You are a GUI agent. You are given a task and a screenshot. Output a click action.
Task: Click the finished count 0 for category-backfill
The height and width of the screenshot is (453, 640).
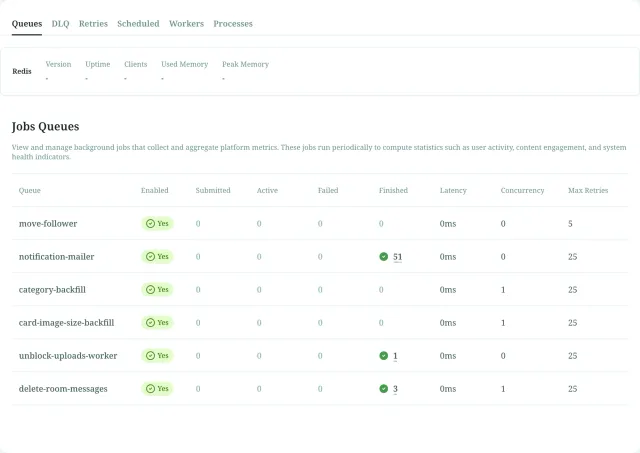(x=381, y=290)
